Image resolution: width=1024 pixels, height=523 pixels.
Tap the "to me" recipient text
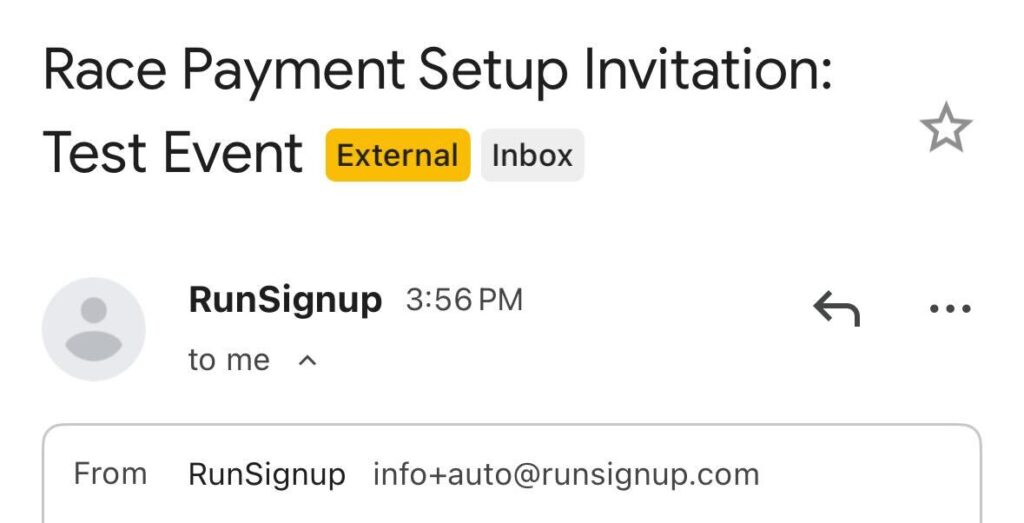click(x=229, y=360)
